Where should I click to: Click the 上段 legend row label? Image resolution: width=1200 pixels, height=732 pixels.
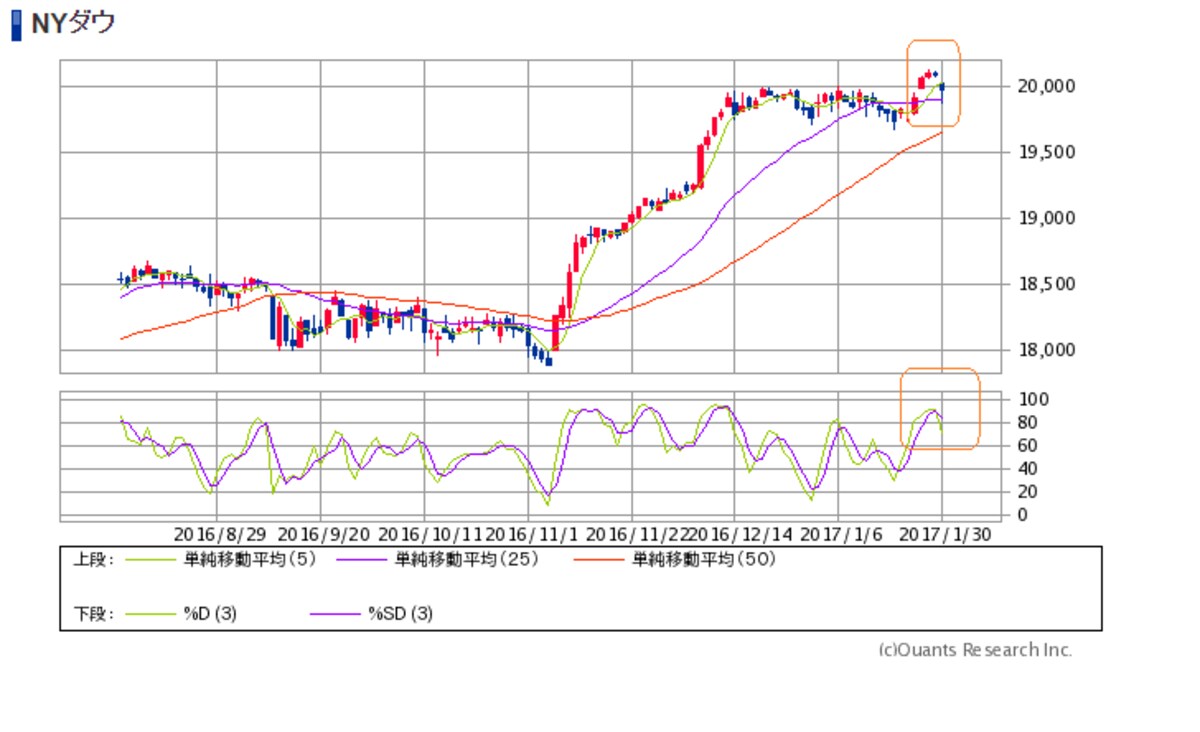click(93, 560)
